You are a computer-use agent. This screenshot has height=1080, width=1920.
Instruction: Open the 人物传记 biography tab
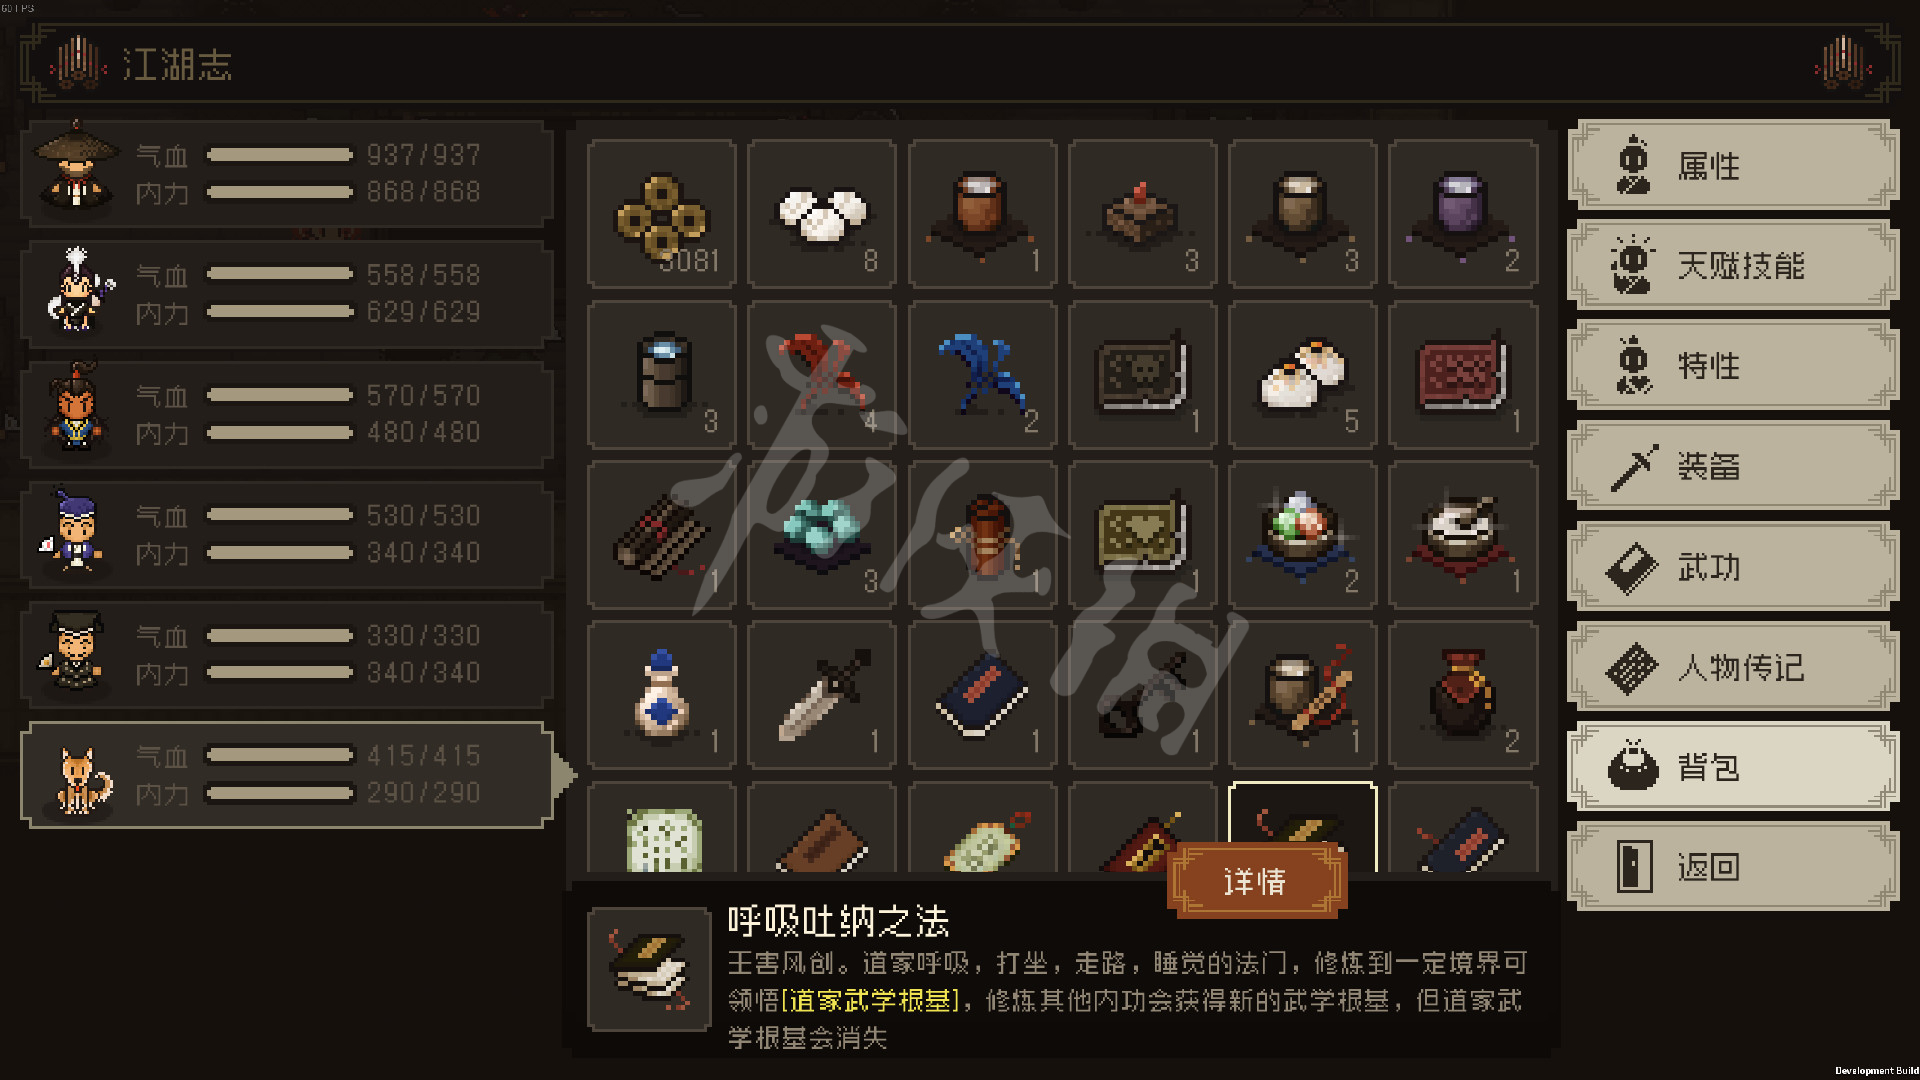[x=1733, y=667]
